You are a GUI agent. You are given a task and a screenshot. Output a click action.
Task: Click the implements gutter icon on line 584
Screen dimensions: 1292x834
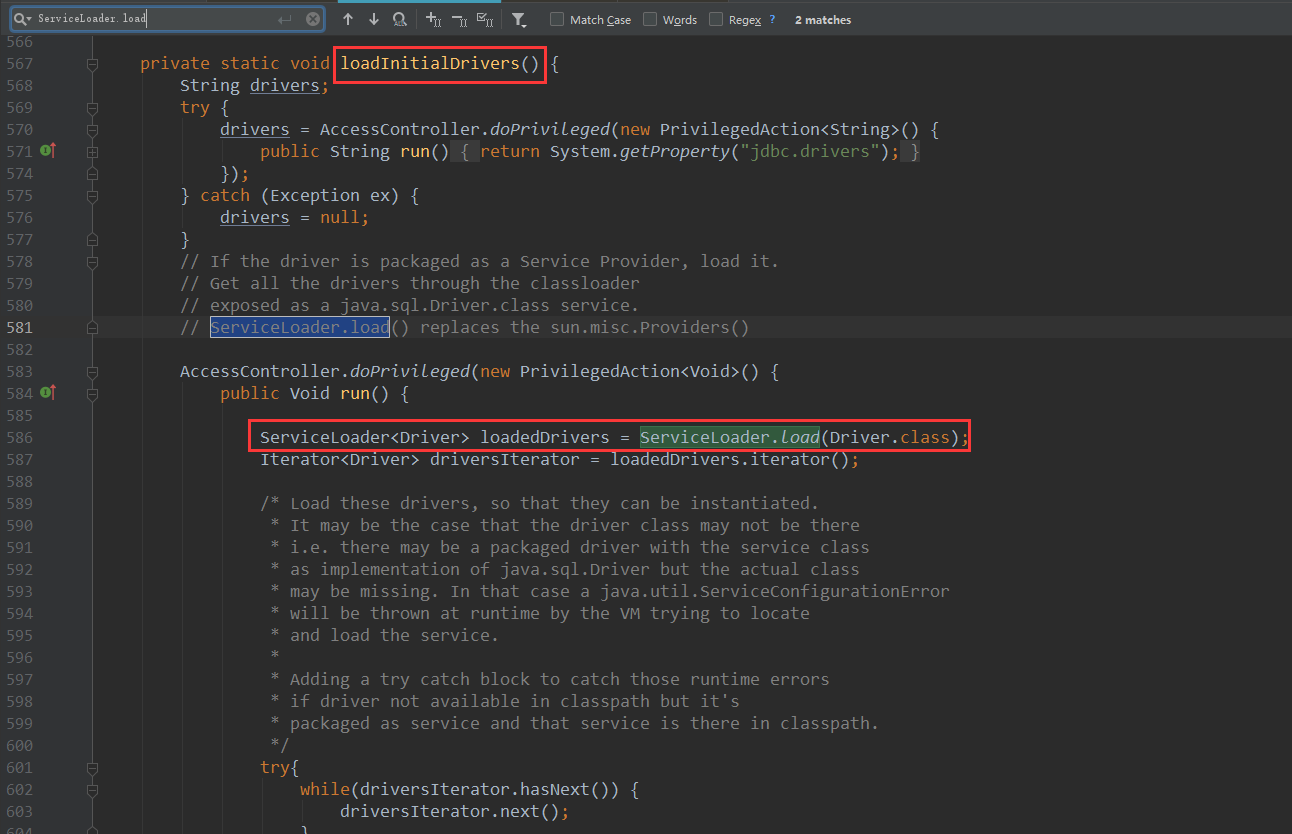pos(48,393)
